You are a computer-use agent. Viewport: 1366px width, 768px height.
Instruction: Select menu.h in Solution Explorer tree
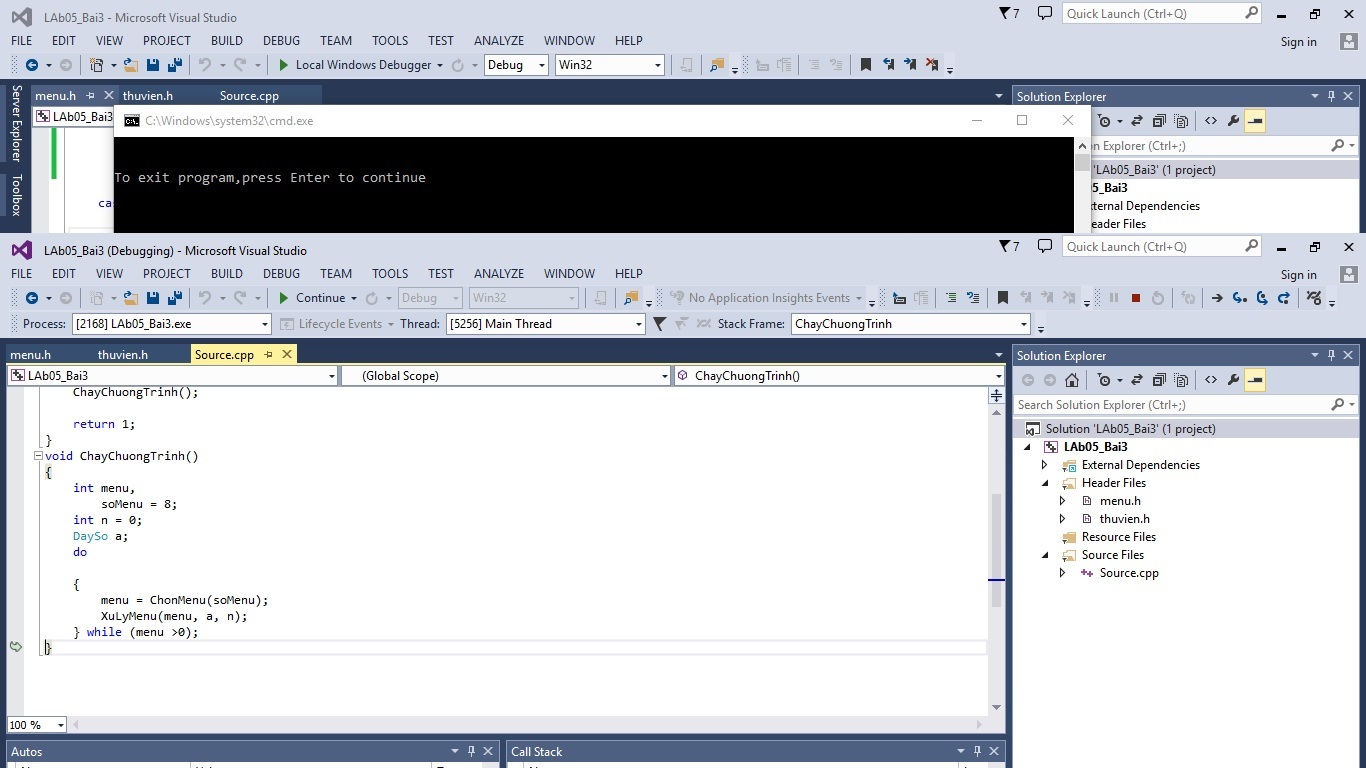pyautogui.click(x=1119, y=501)
